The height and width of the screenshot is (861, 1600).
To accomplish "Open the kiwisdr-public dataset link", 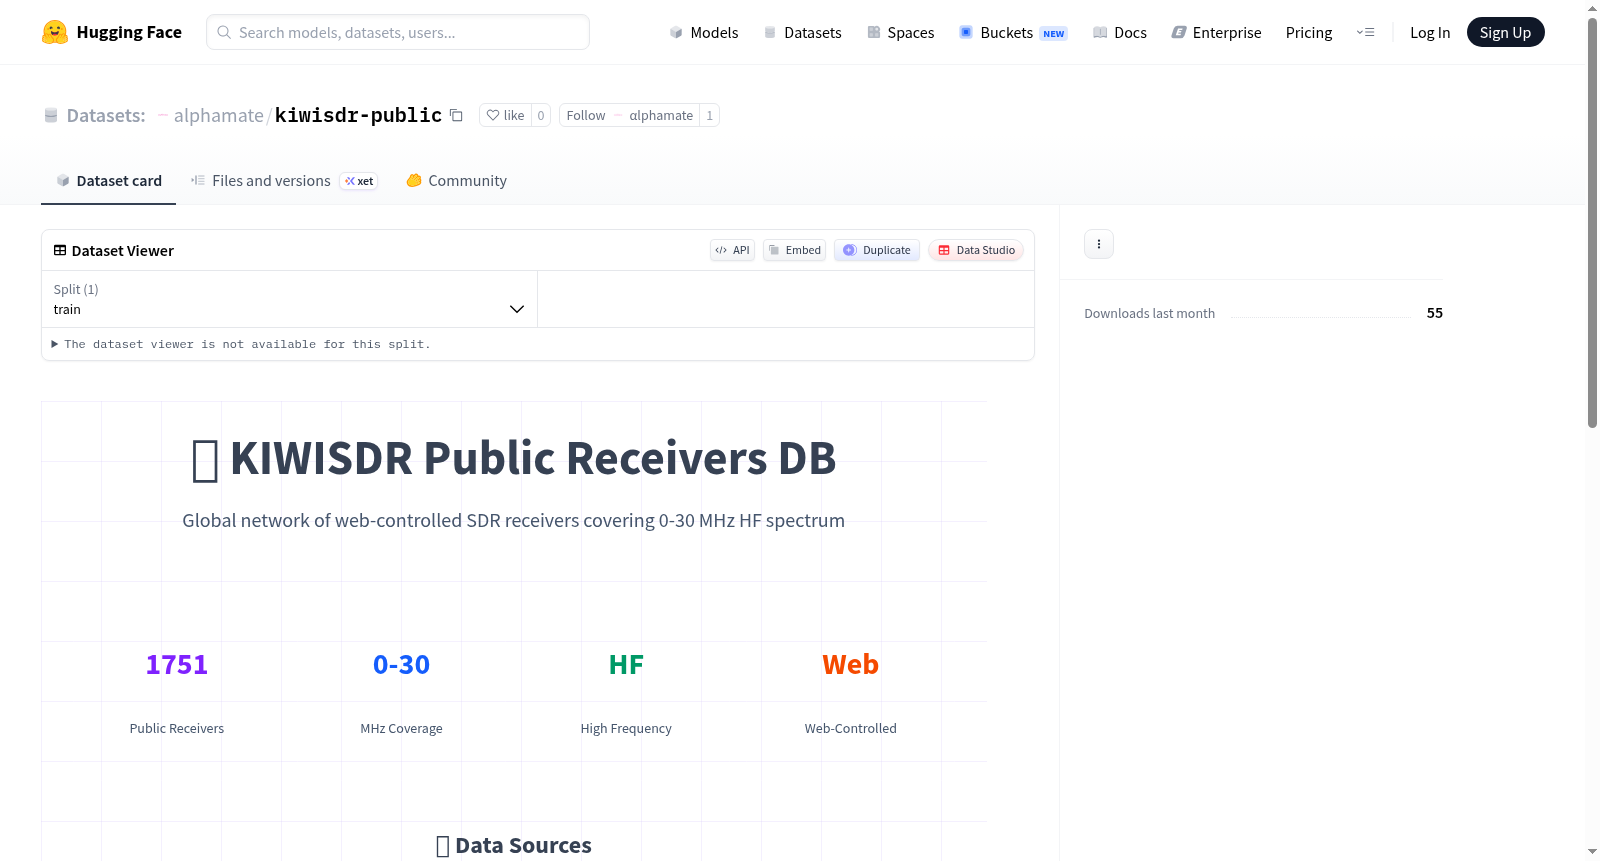I will 358,115.
